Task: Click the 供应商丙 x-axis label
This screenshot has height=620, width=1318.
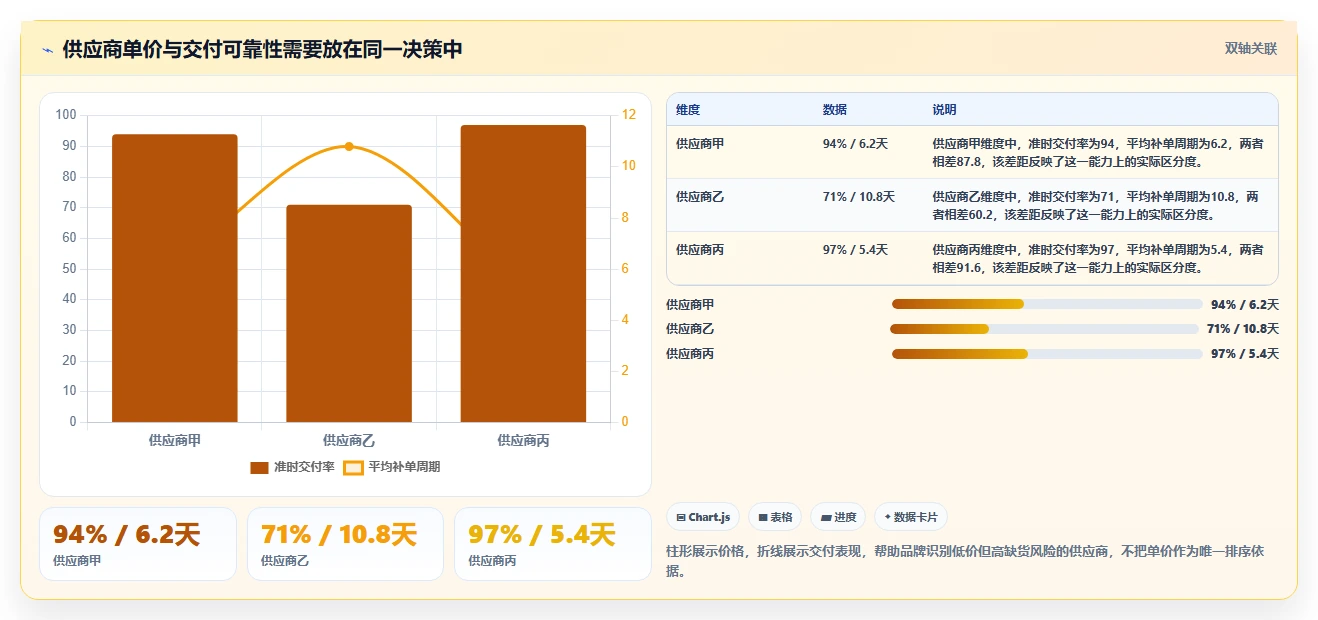Action: 523,440
